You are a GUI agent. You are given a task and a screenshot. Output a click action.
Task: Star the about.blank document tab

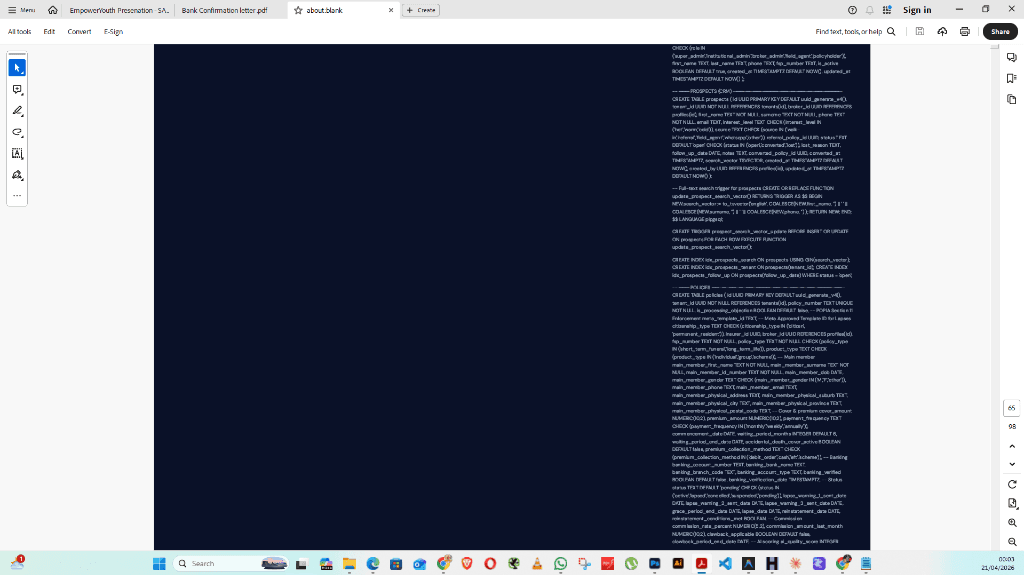click(x=298, y=10)
